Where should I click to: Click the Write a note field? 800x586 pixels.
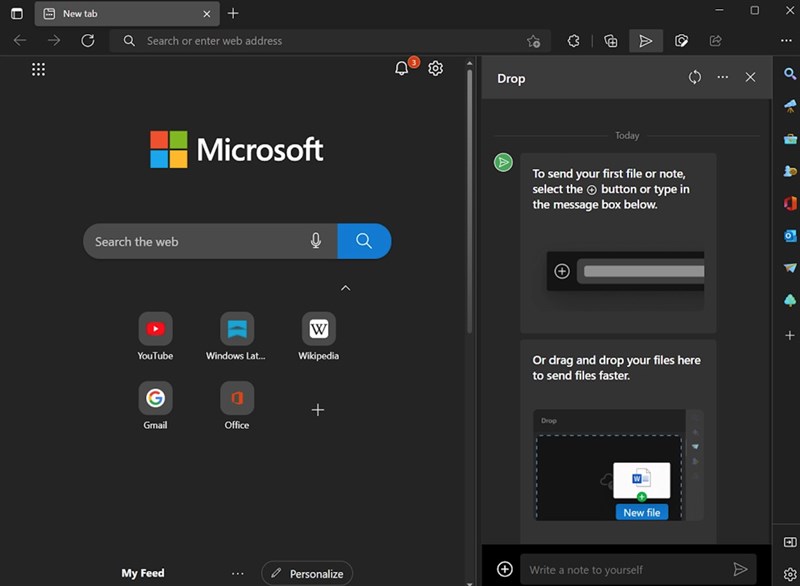pos(620,569)
